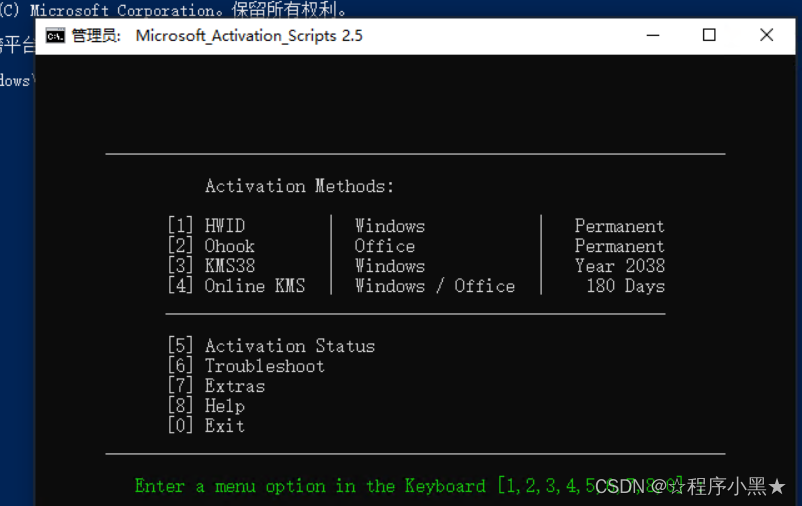The width and height of the screenshot is (802, 506).
Task: Click 'Permanent' in the Ohook row
Action: click(619, 246)
